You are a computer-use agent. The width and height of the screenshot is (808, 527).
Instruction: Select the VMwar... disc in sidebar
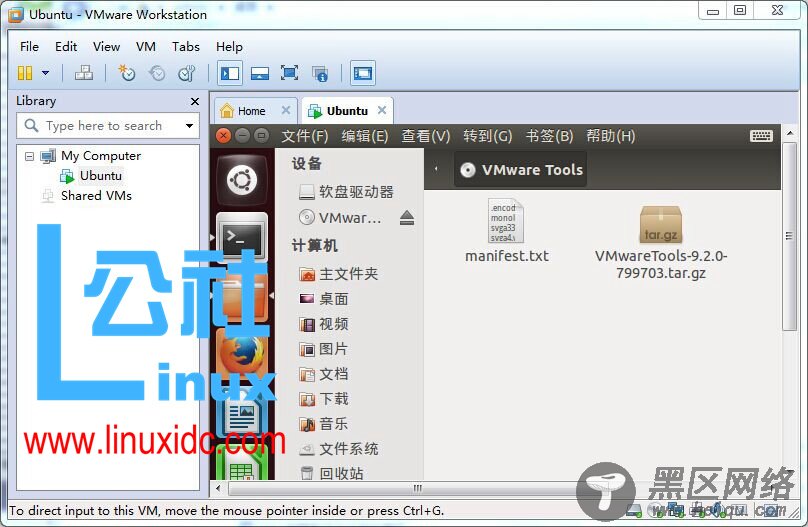[340, 218]
